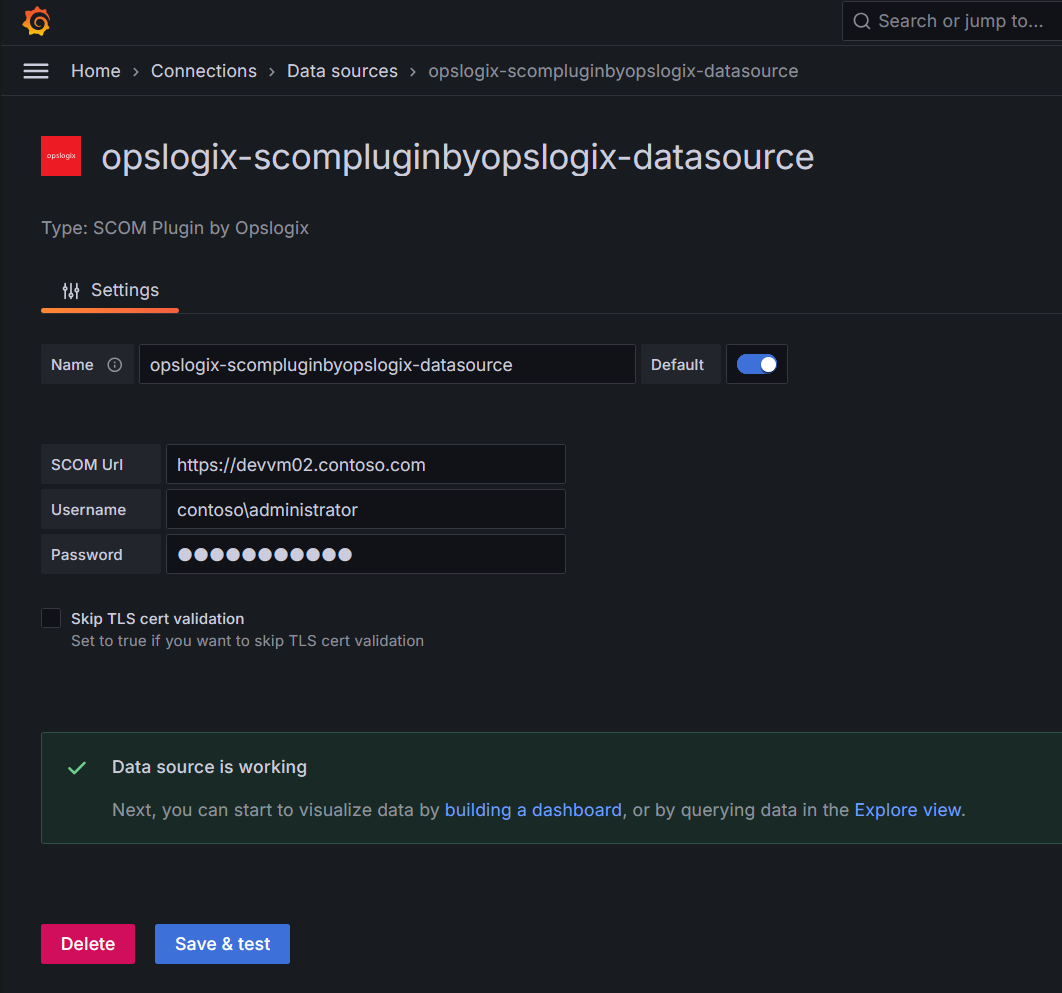Open the hamburger navigation menu
The width and height of the screenshot is (1062, 993).
[x=36, y=71]
